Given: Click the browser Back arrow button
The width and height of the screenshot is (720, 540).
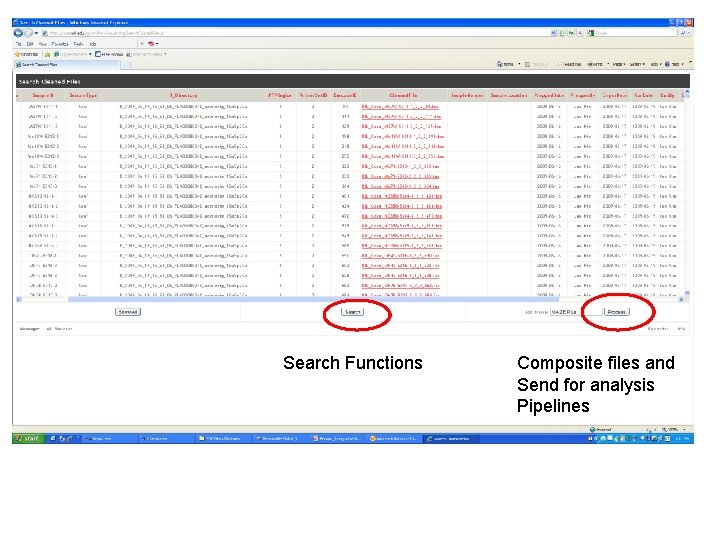Looking at the screenshot, I should coord(18,33).
